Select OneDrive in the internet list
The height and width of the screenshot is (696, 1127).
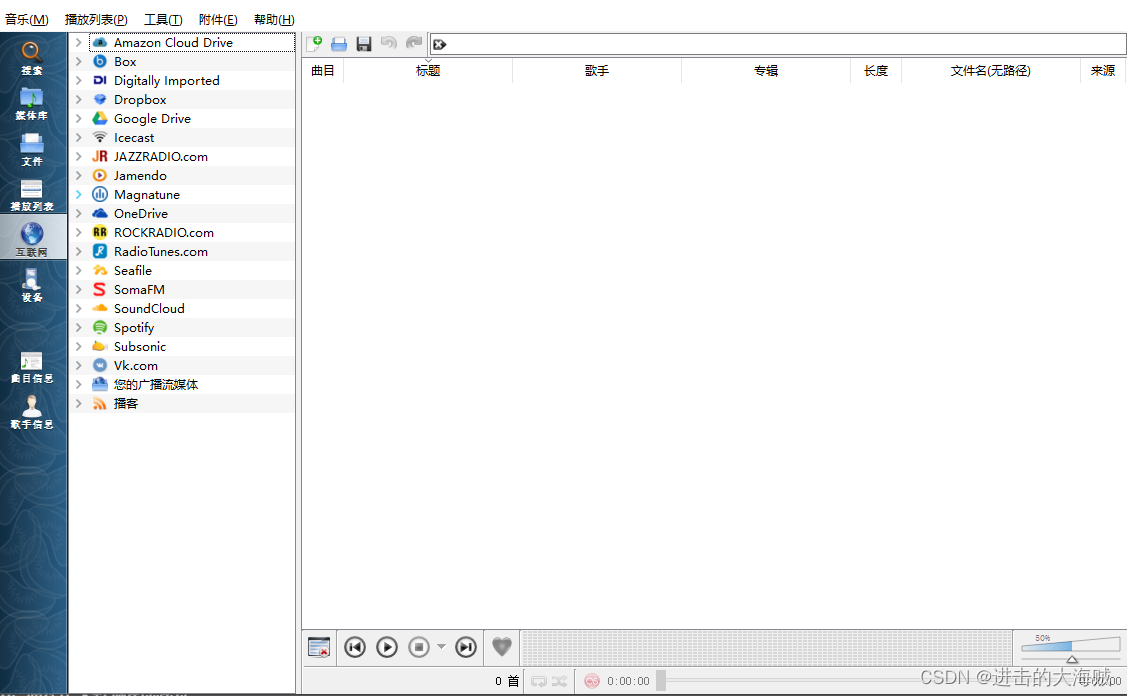coord(141,214)
